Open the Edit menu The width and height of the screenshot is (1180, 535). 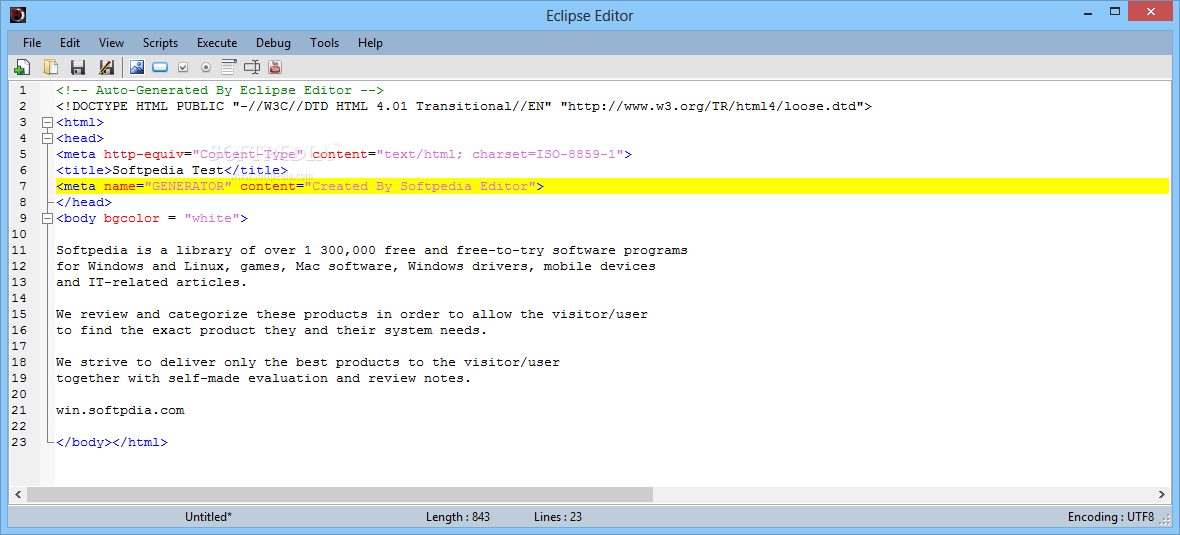point(70,43)
